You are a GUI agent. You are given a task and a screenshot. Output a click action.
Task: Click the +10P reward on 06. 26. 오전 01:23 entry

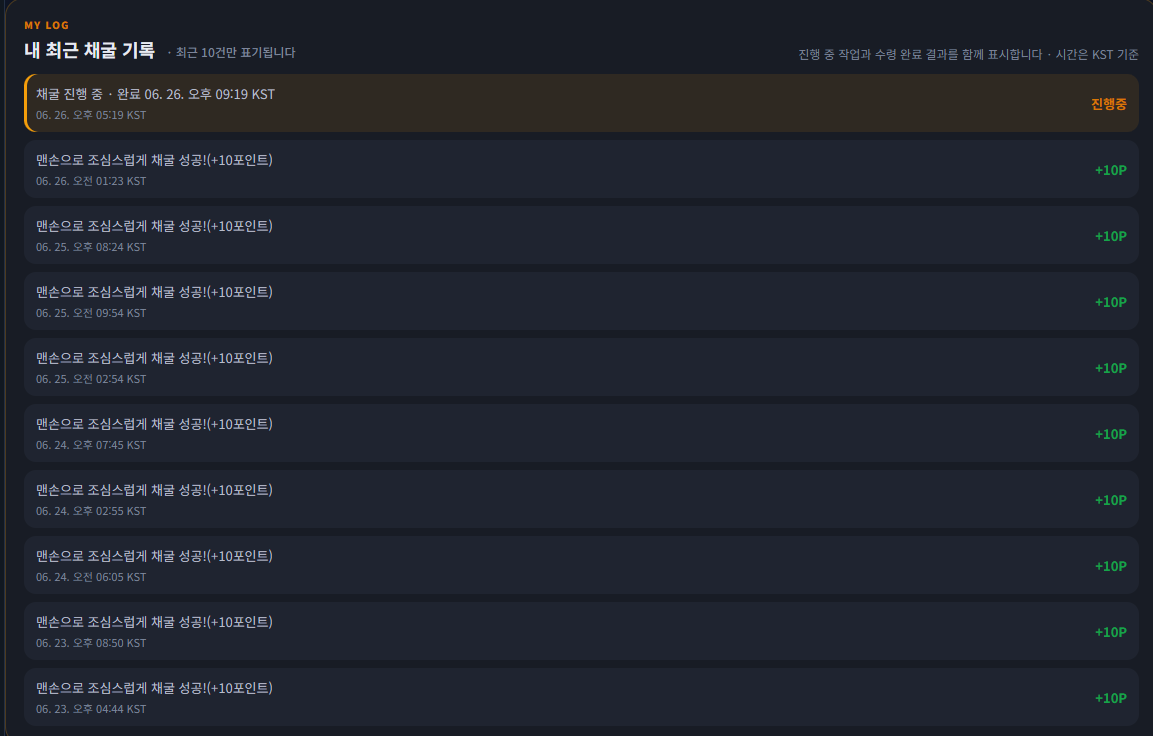click(1110, 171)
